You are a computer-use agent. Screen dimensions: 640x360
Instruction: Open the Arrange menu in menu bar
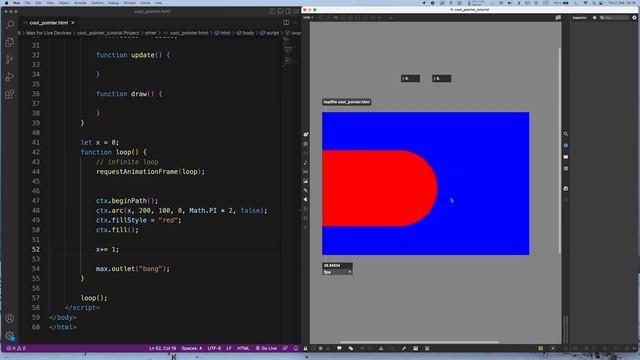point(80,3)
